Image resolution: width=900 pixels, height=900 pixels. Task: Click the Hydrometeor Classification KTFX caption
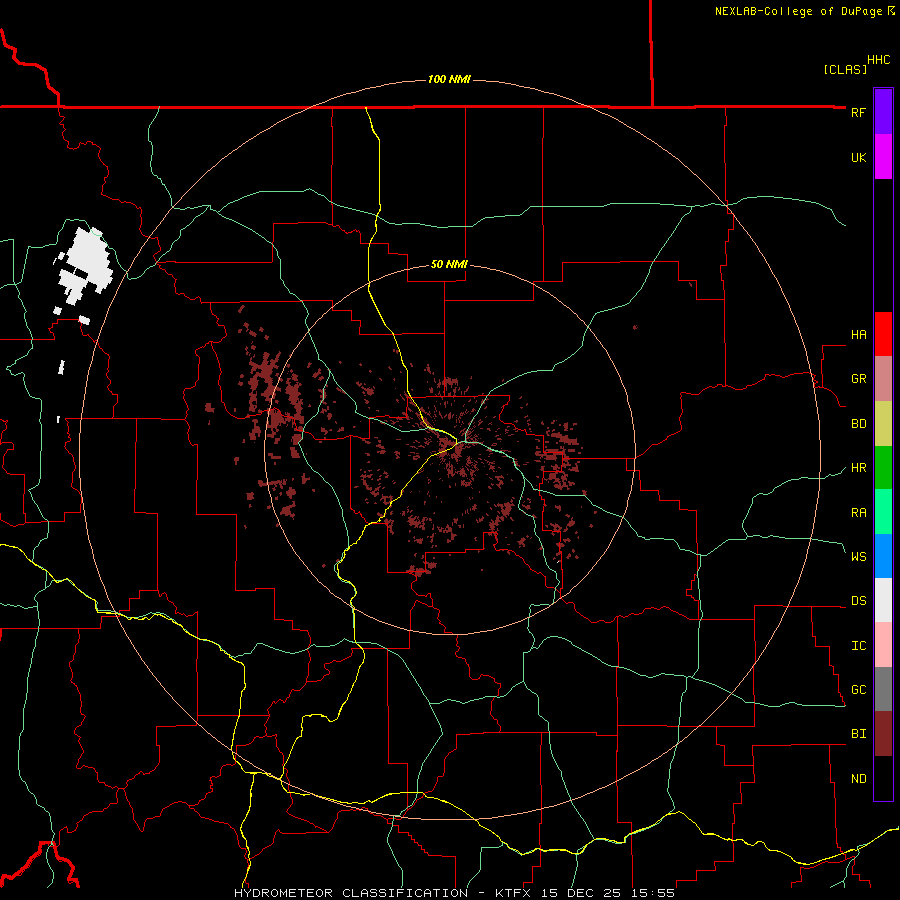point(454,893)
